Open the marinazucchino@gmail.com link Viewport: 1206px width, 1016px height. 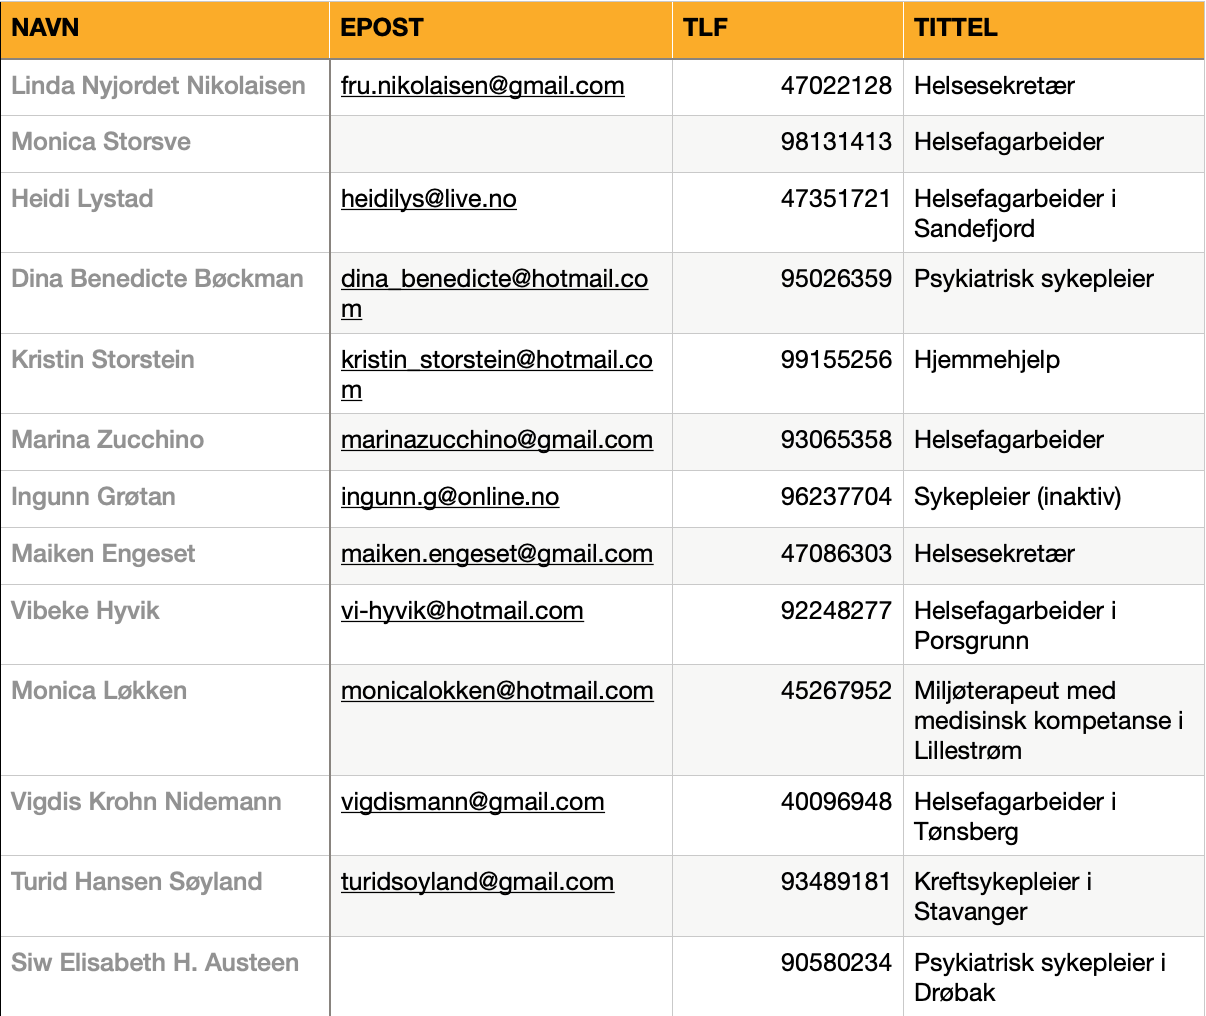(x=496, y=440)
